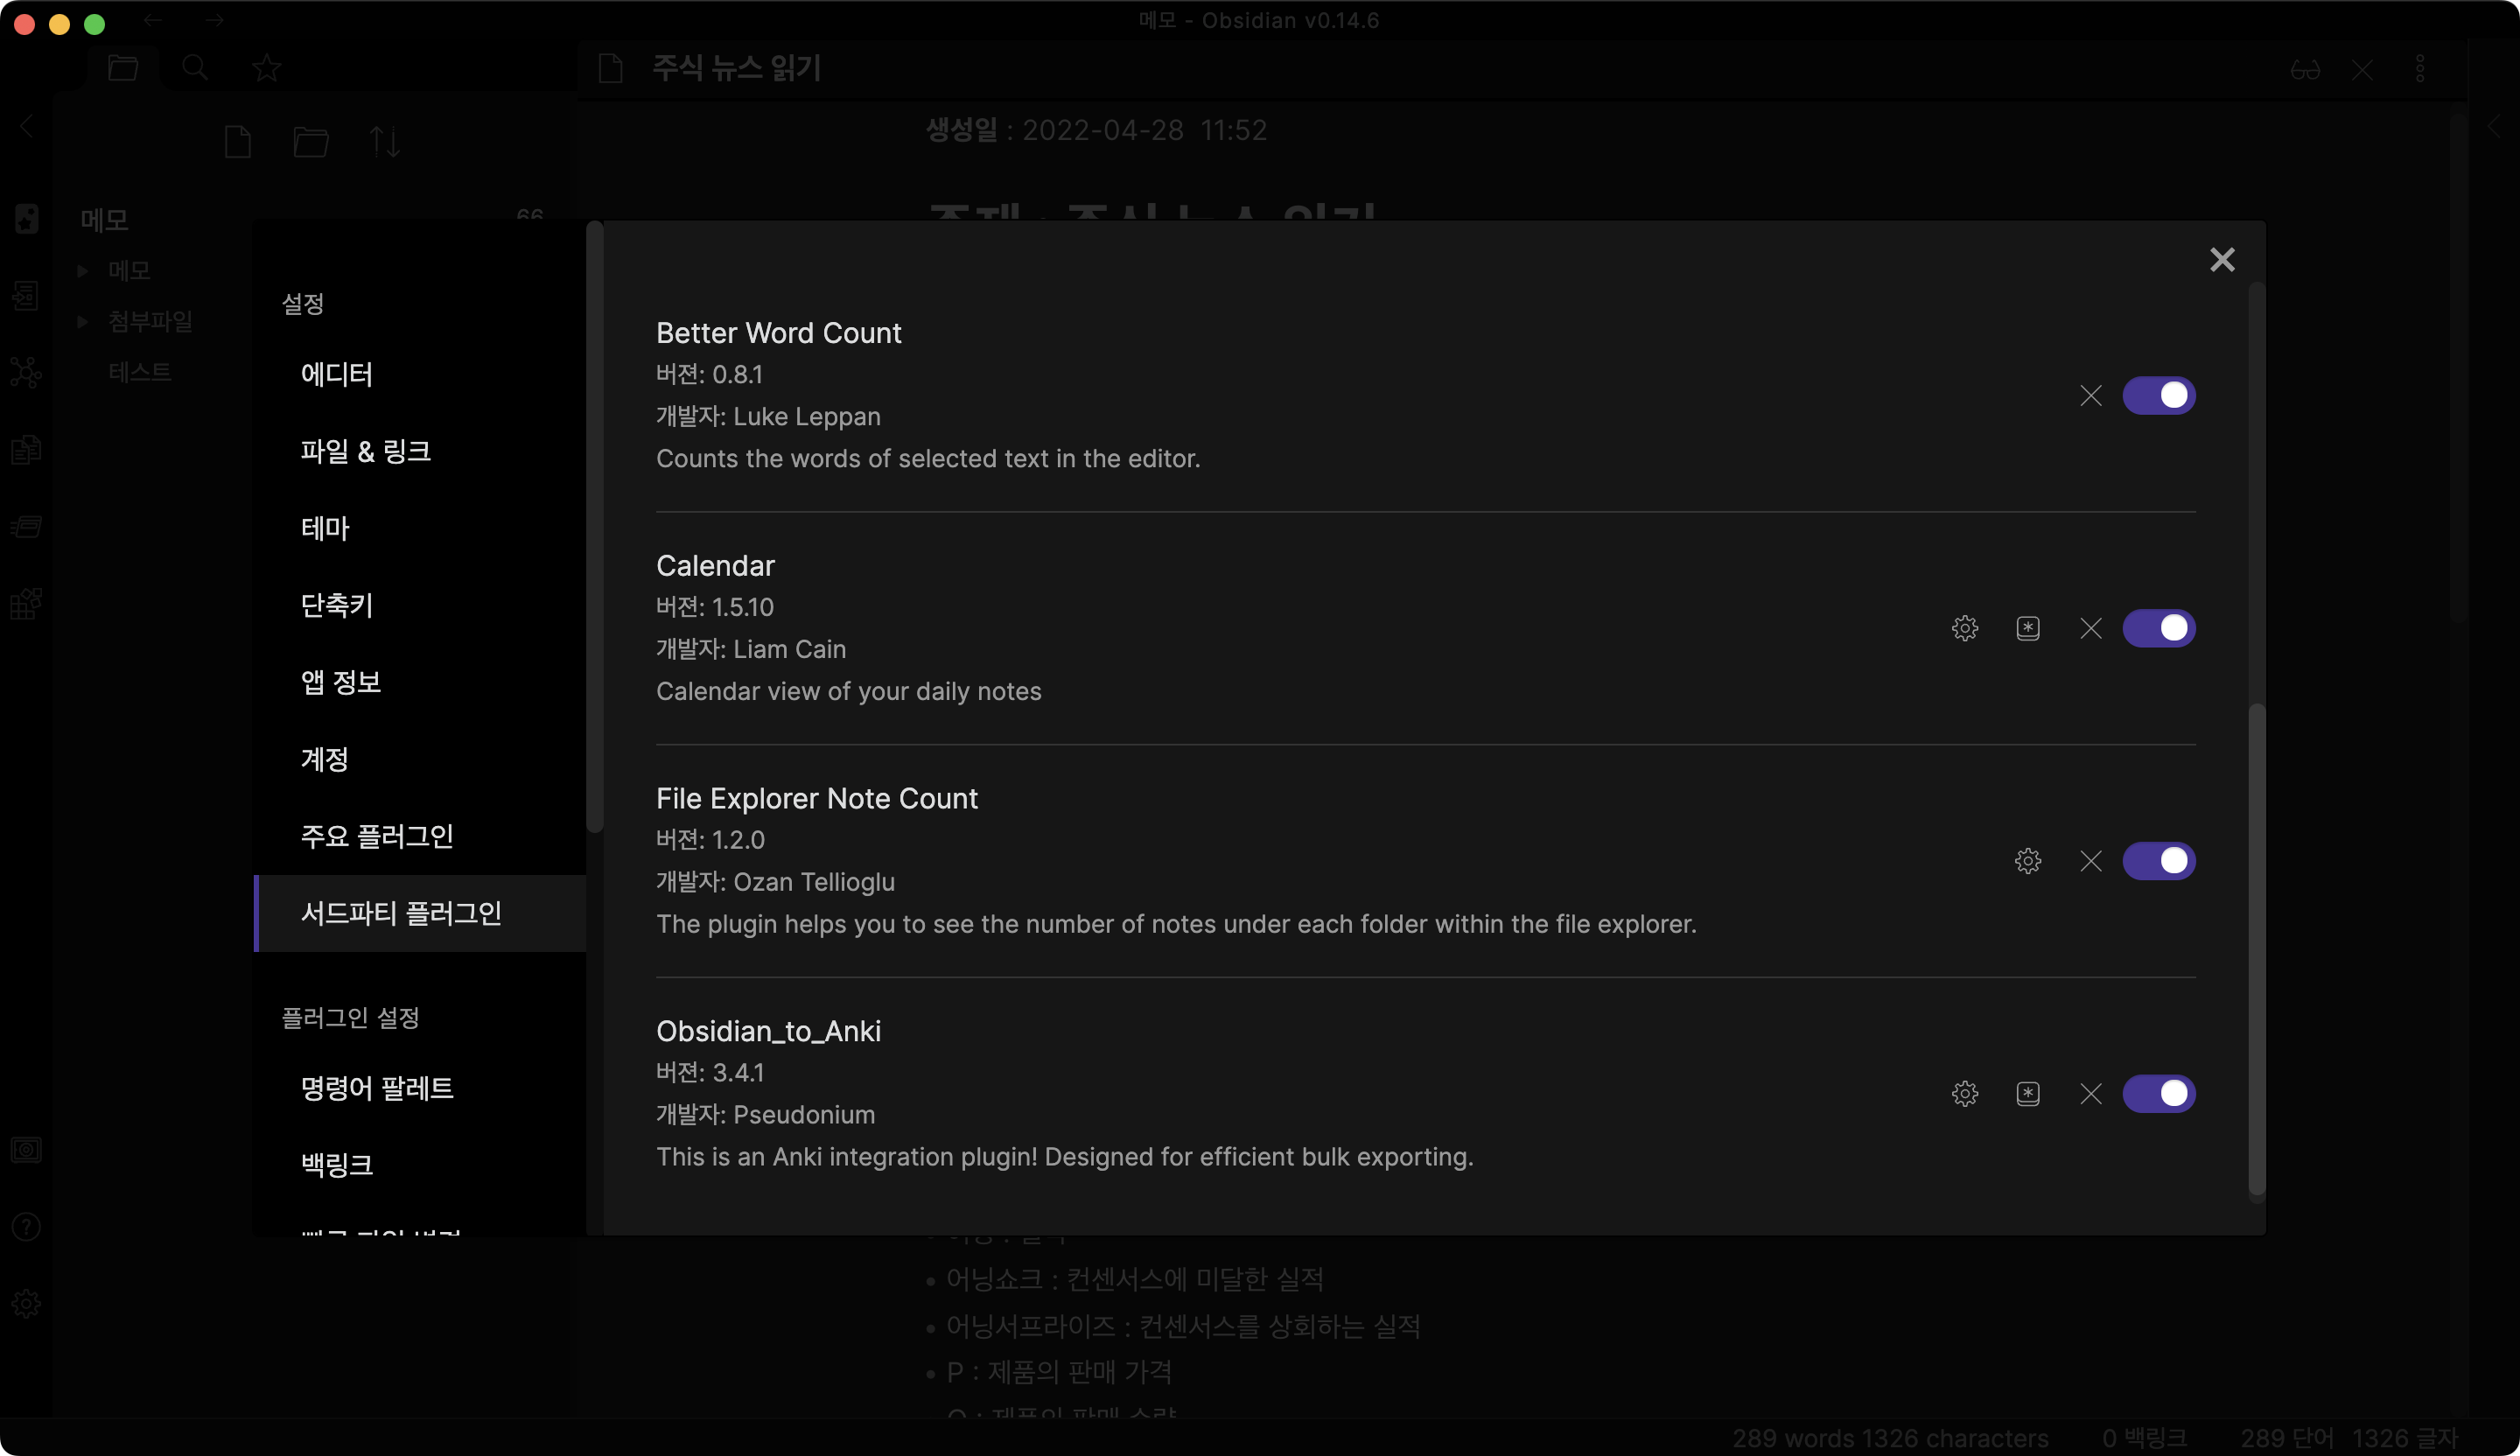The width and height of the screenshot is (2520, 1456).
Task: Uninstall Better Word Count plugin
Action: [2090, 395]
